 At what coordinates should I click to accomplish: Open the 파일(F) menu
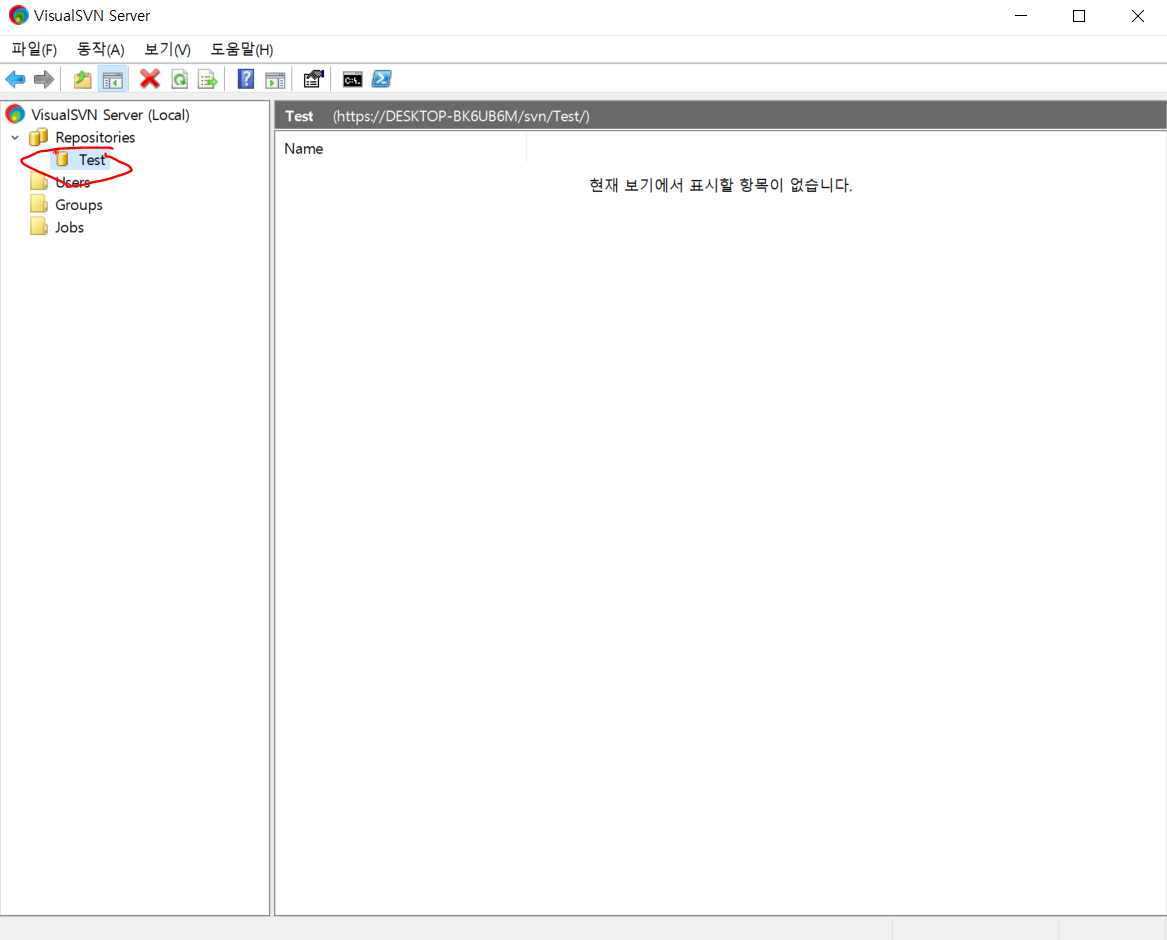pyautogui.click(x=34, y=49)
